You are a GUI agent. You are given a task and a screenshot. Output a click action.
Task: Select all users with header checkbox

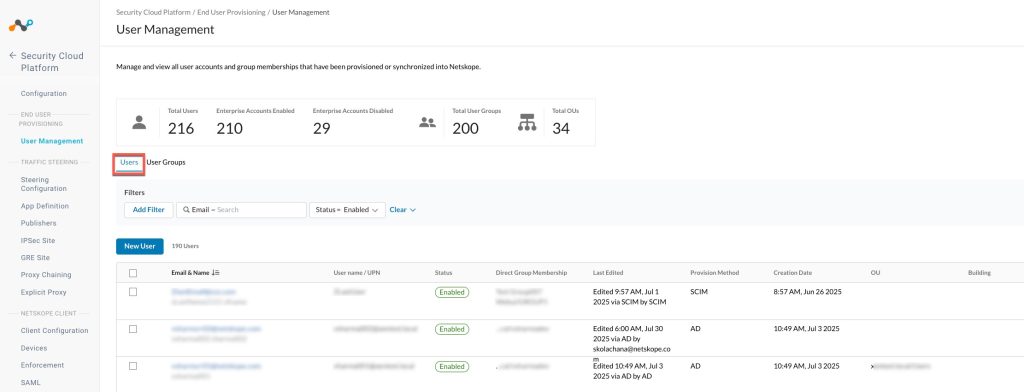click(133, 272)
